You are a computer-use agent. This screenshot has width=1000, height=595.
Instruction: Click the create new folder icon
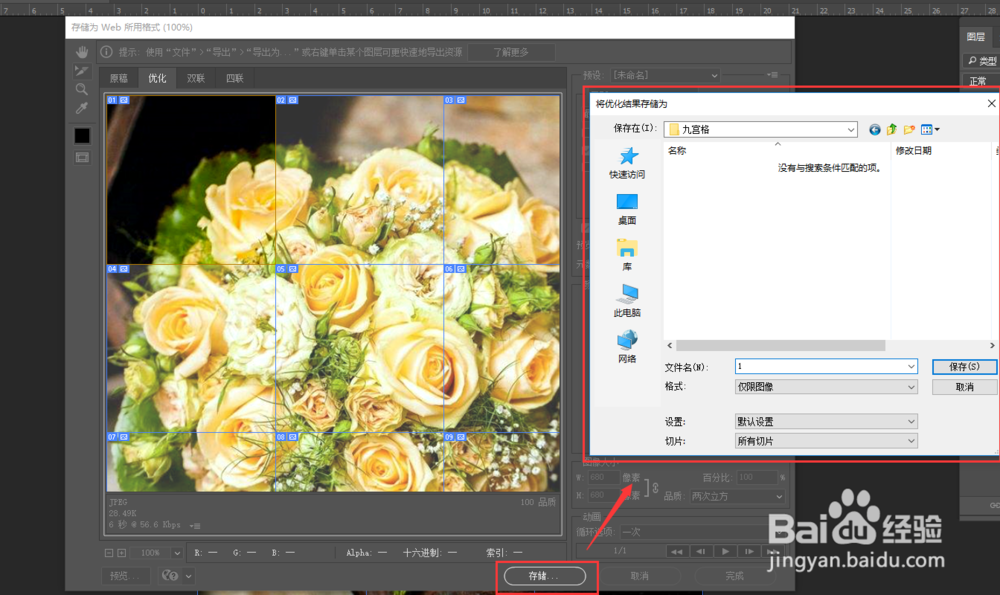click(909, 129)
